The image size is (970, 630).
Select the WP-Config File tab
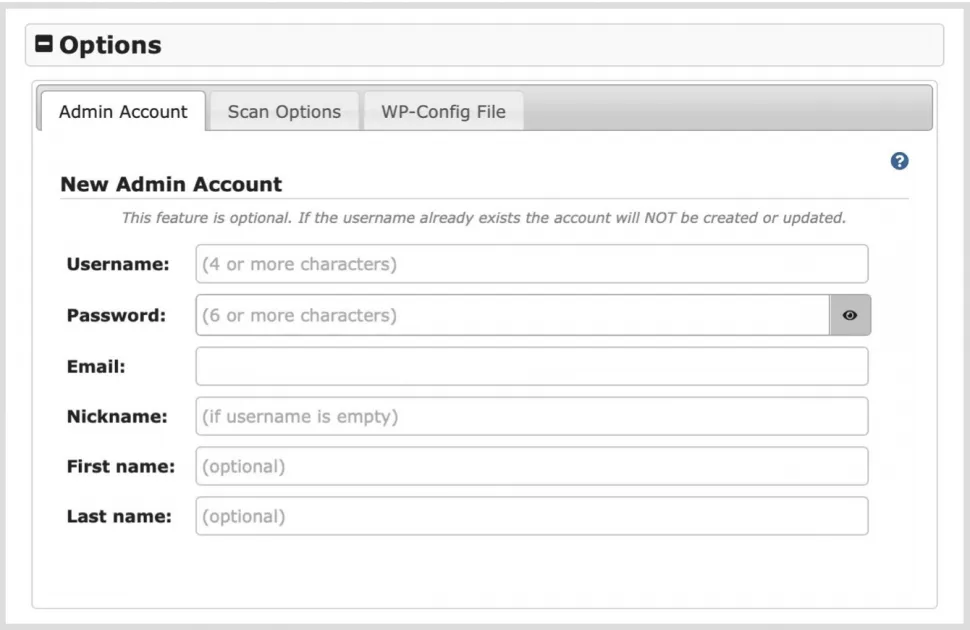coord(443,112)
